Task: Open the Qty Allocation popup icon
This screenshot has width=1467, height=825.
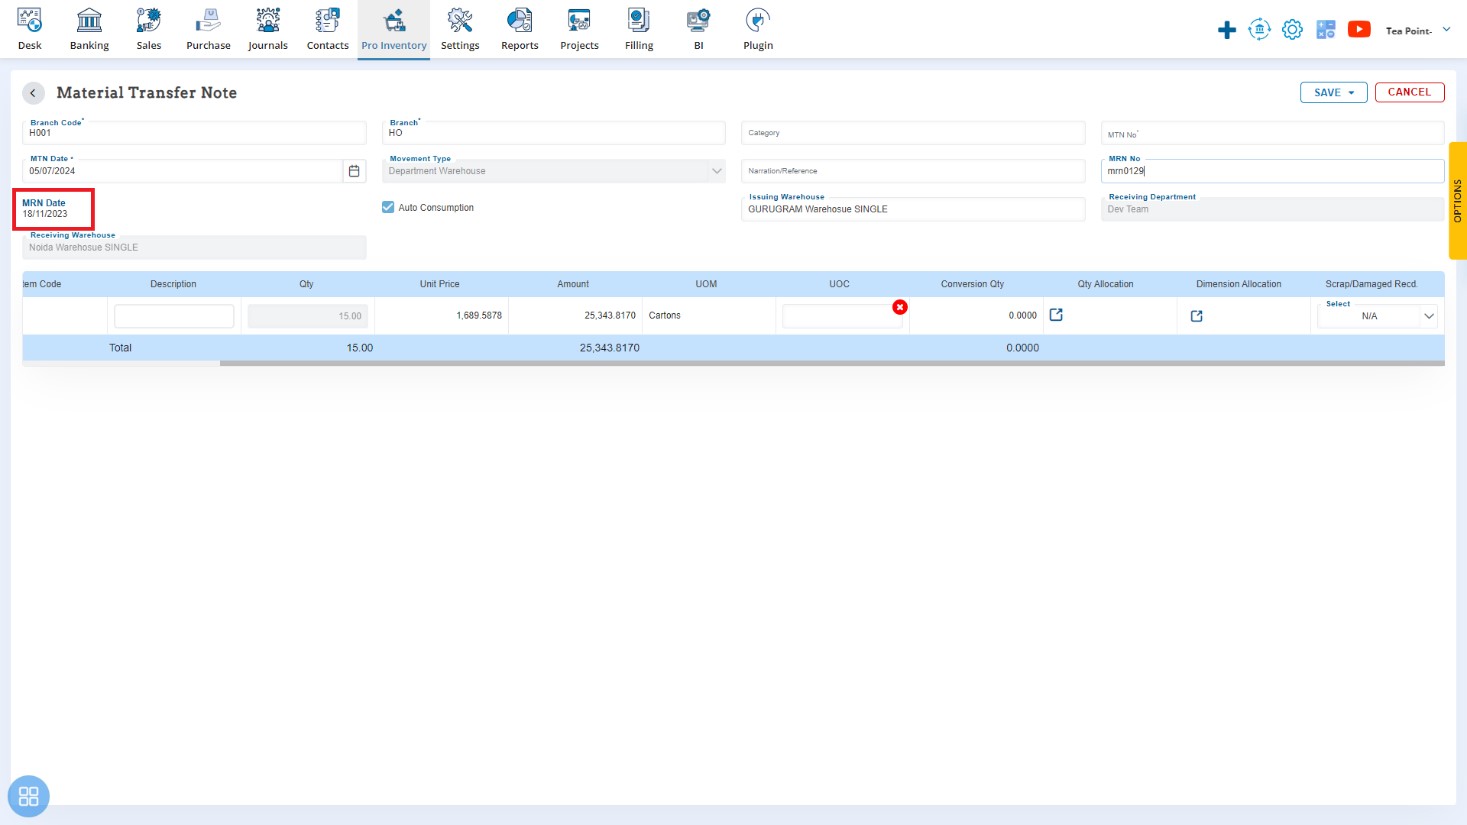Action: 1056,315
